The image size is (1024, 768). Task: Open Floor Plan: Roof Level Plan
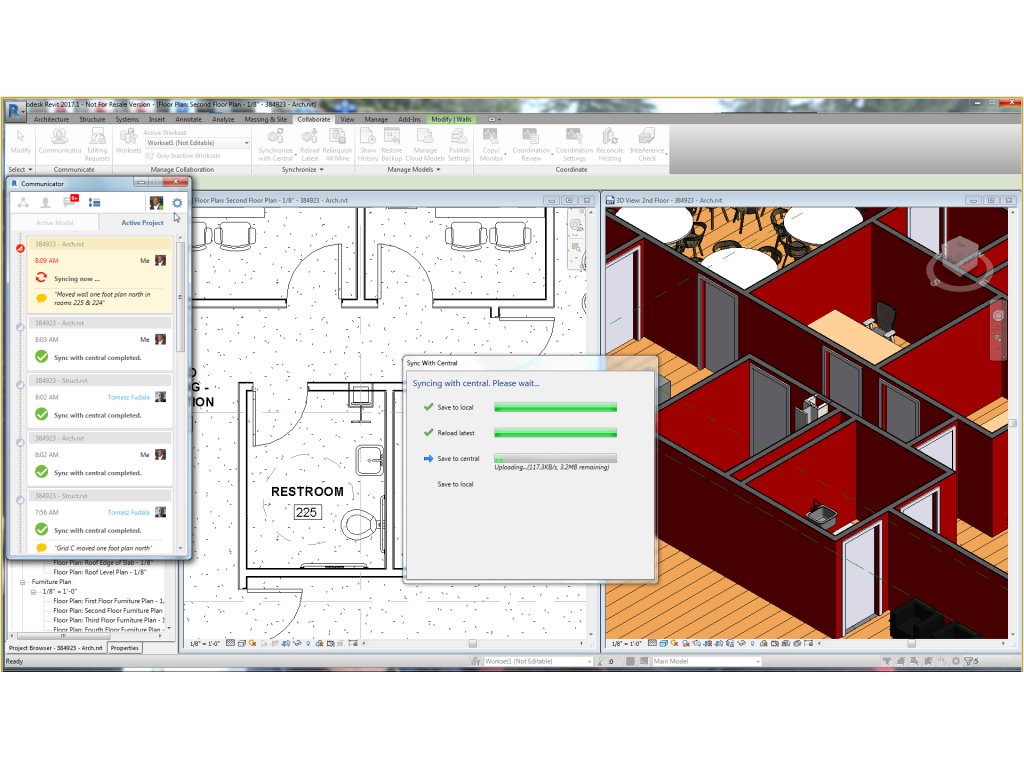pyautogui.click(x=99, y=572)
